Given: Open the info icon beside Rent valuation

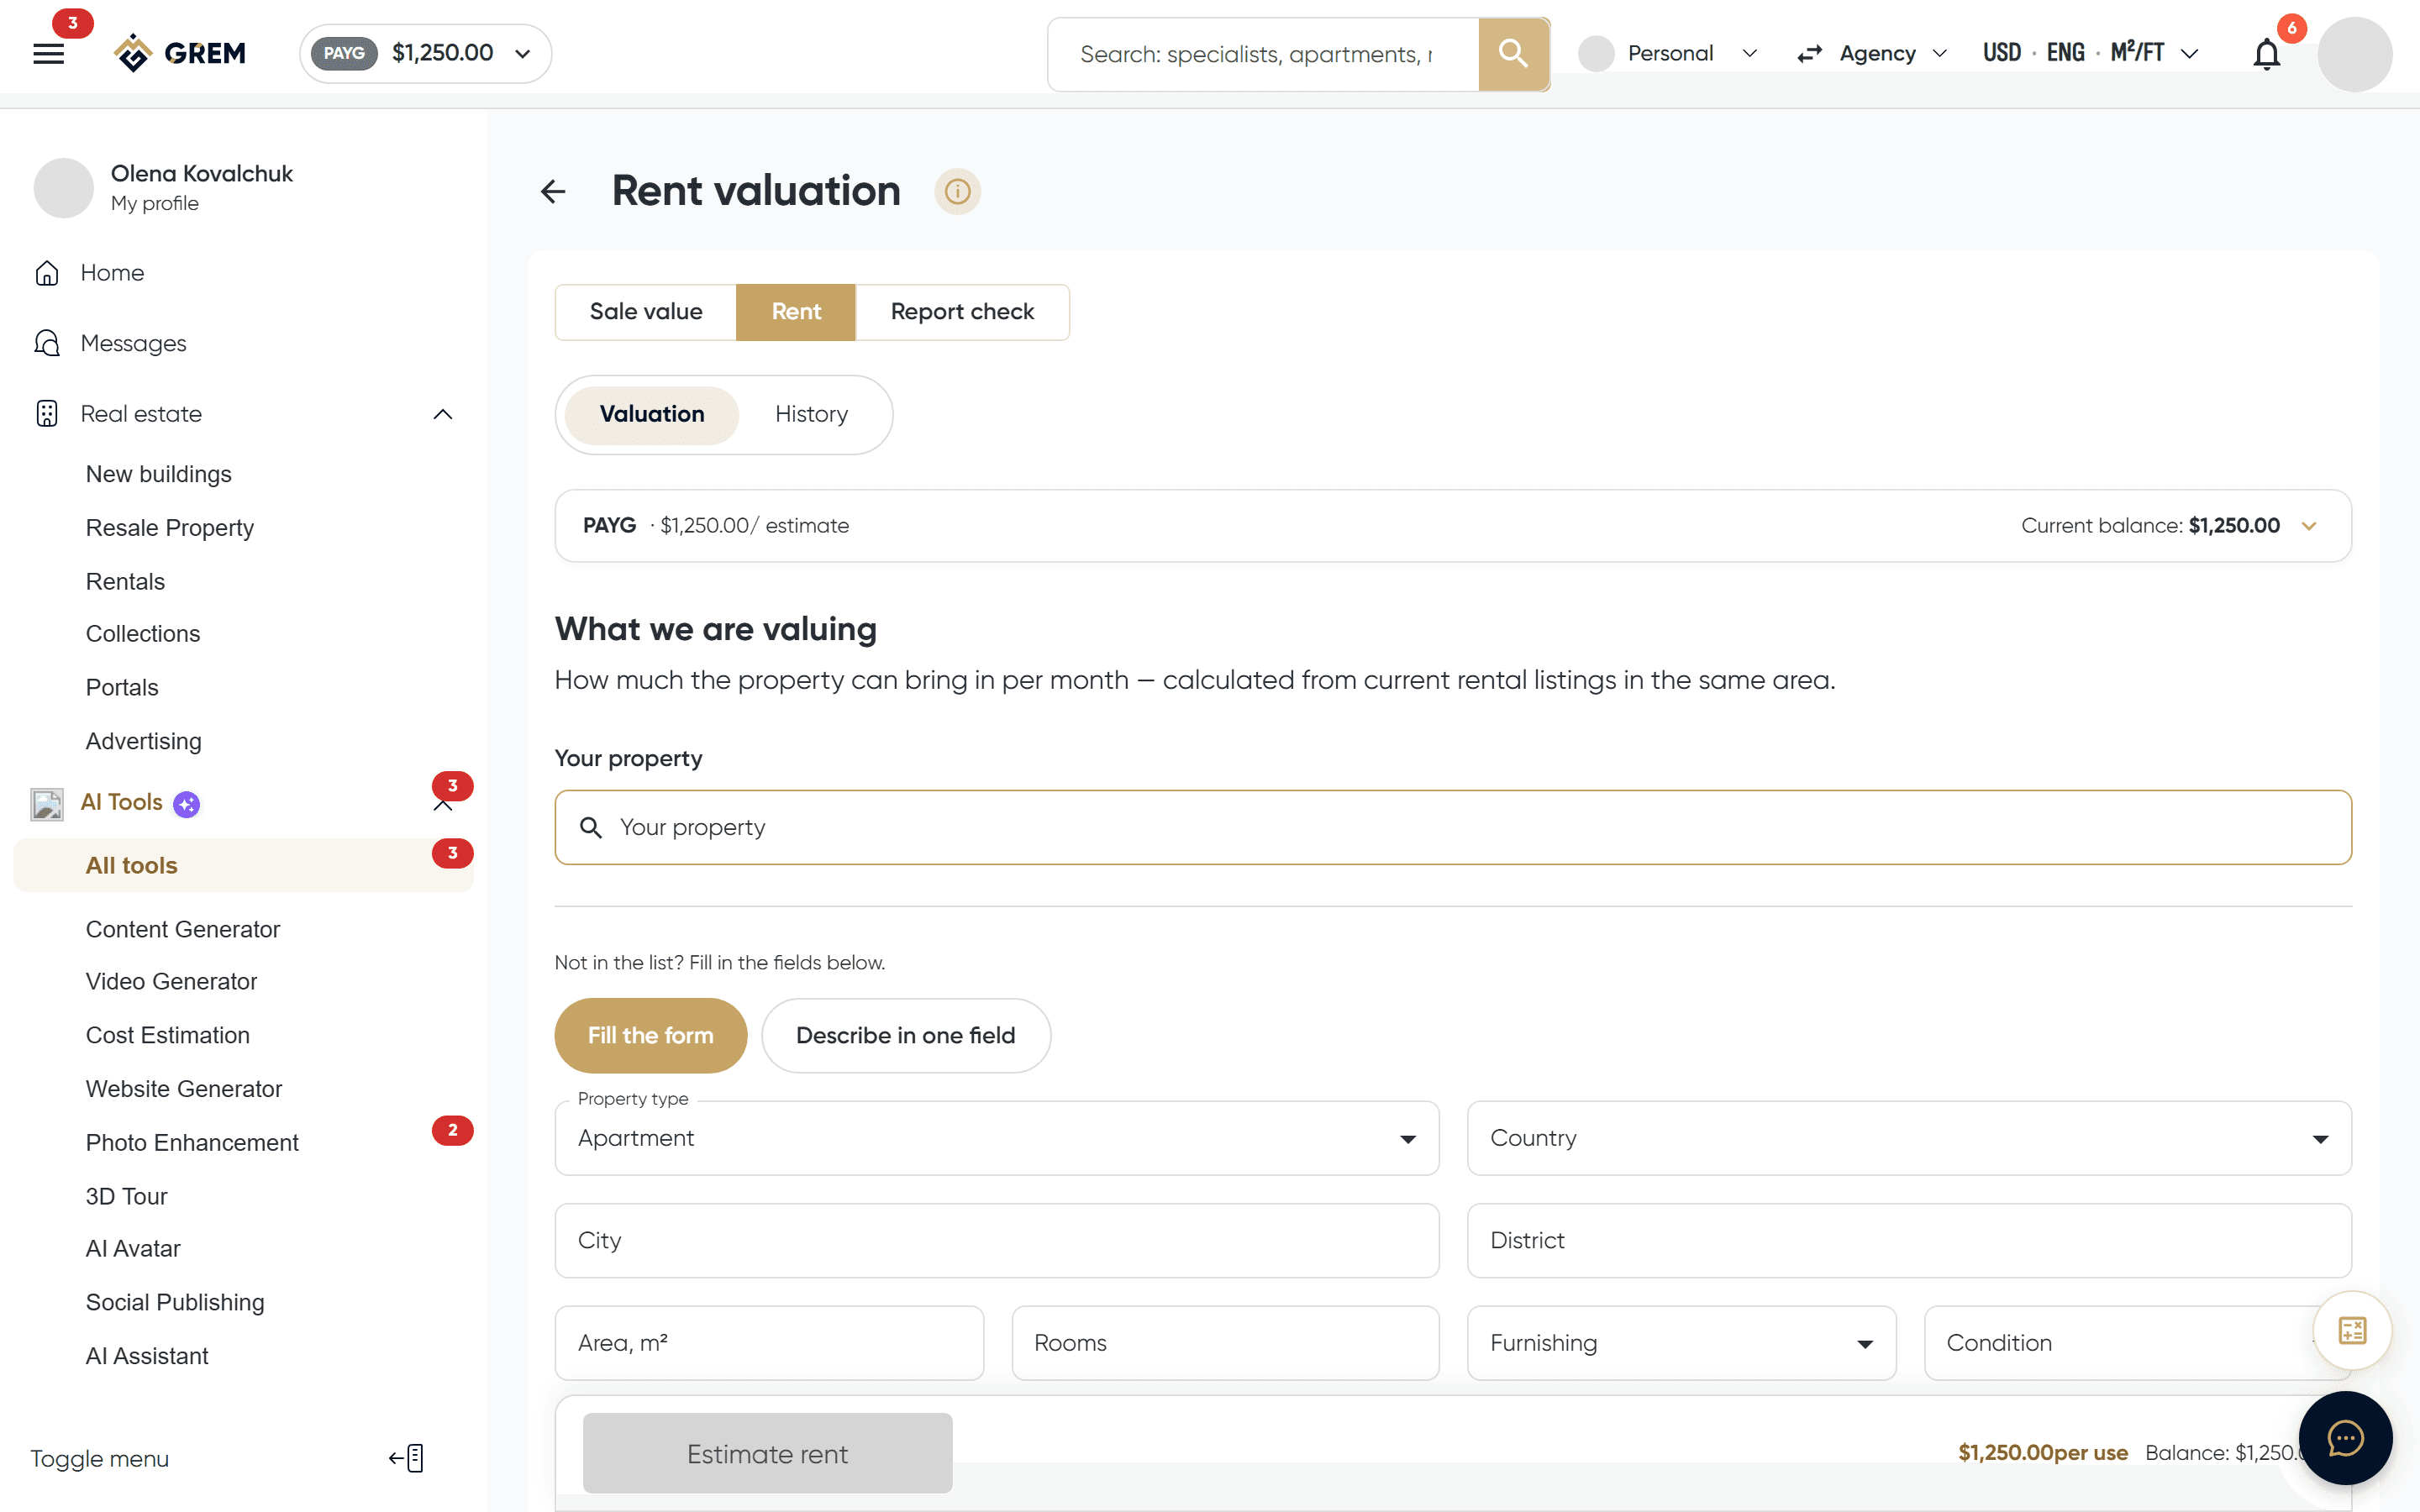Looking at the screenshot, I should (x=957, y=191).
